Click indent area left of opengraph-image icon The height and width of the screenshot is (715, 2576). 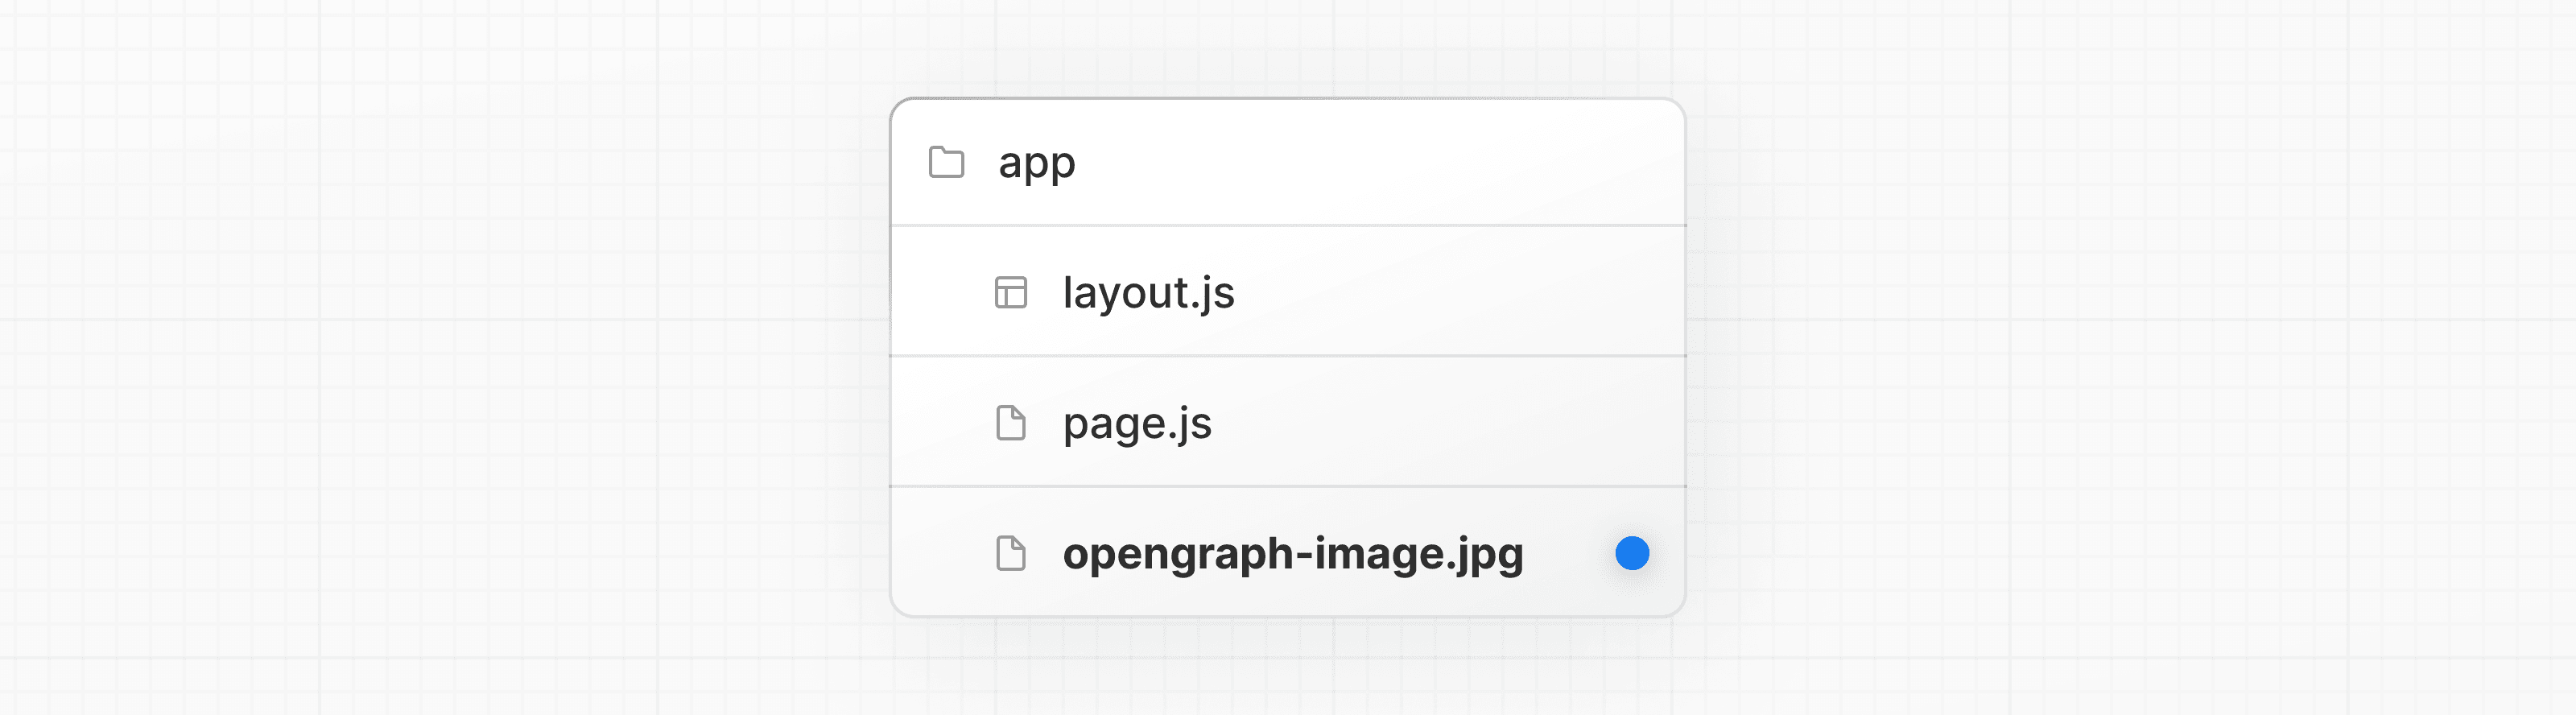[x=940, y=553]
